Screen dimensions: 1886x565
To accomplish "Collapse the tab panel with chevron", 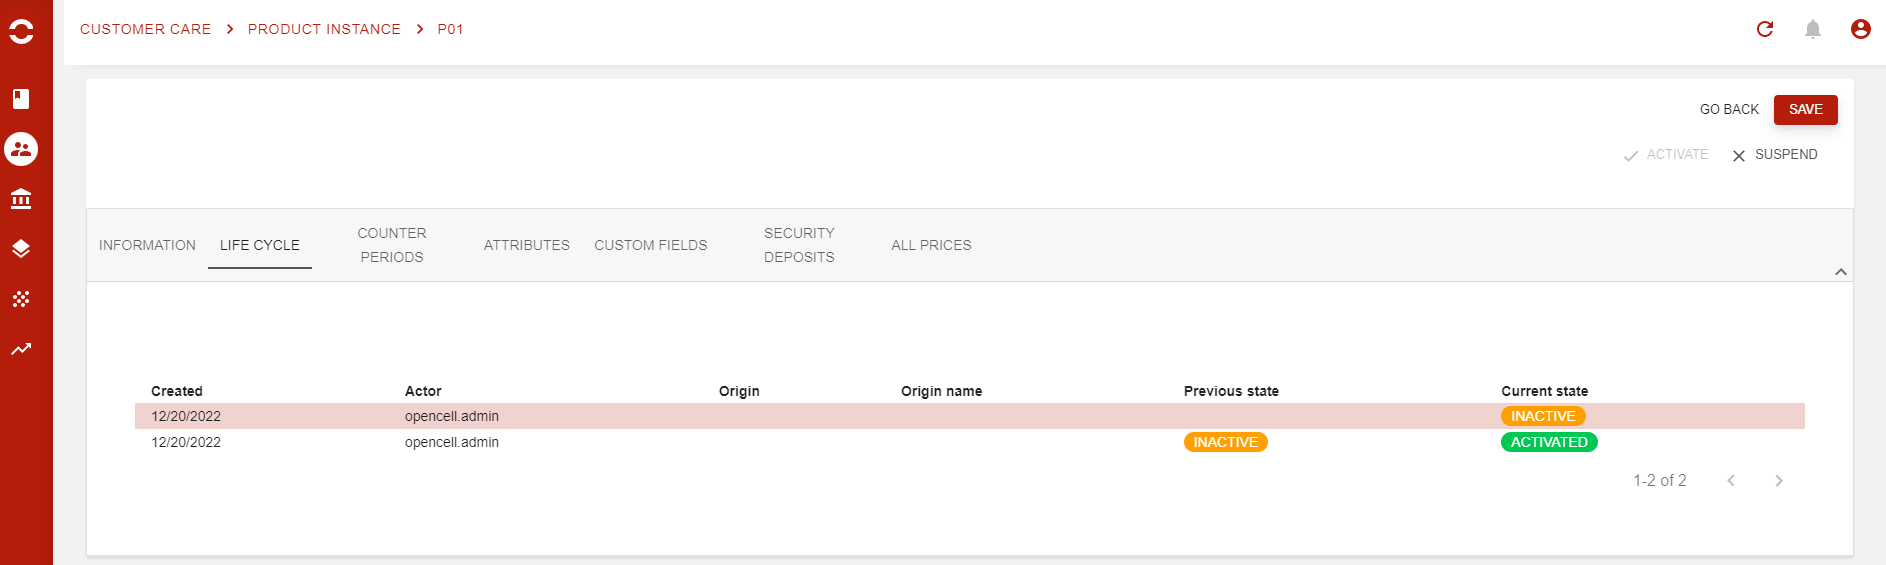I will (1841, 272).
